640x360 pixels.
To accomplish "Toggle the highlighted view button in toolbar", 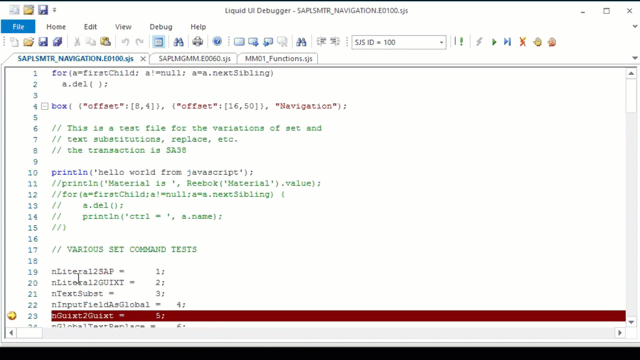I will [158, 42].
